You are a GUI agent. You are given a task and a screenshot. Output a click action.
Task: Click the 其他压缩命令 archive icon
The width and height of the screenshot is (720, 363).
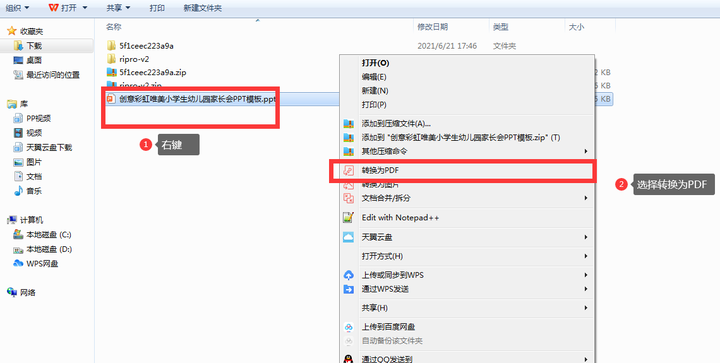[349, 151]
